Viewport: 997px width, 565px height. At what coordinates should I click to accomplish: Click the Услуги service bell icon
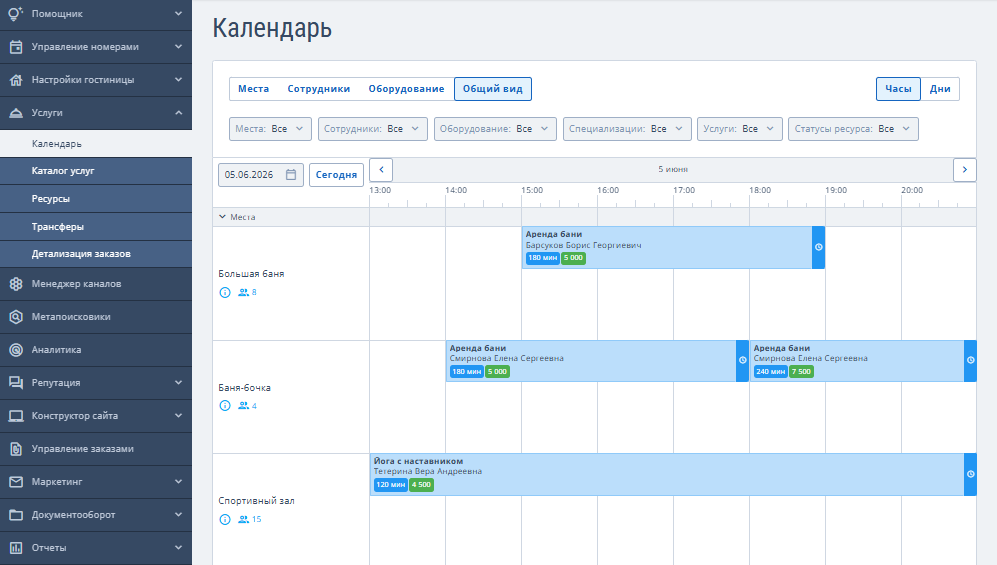click(x=16, y=112)
